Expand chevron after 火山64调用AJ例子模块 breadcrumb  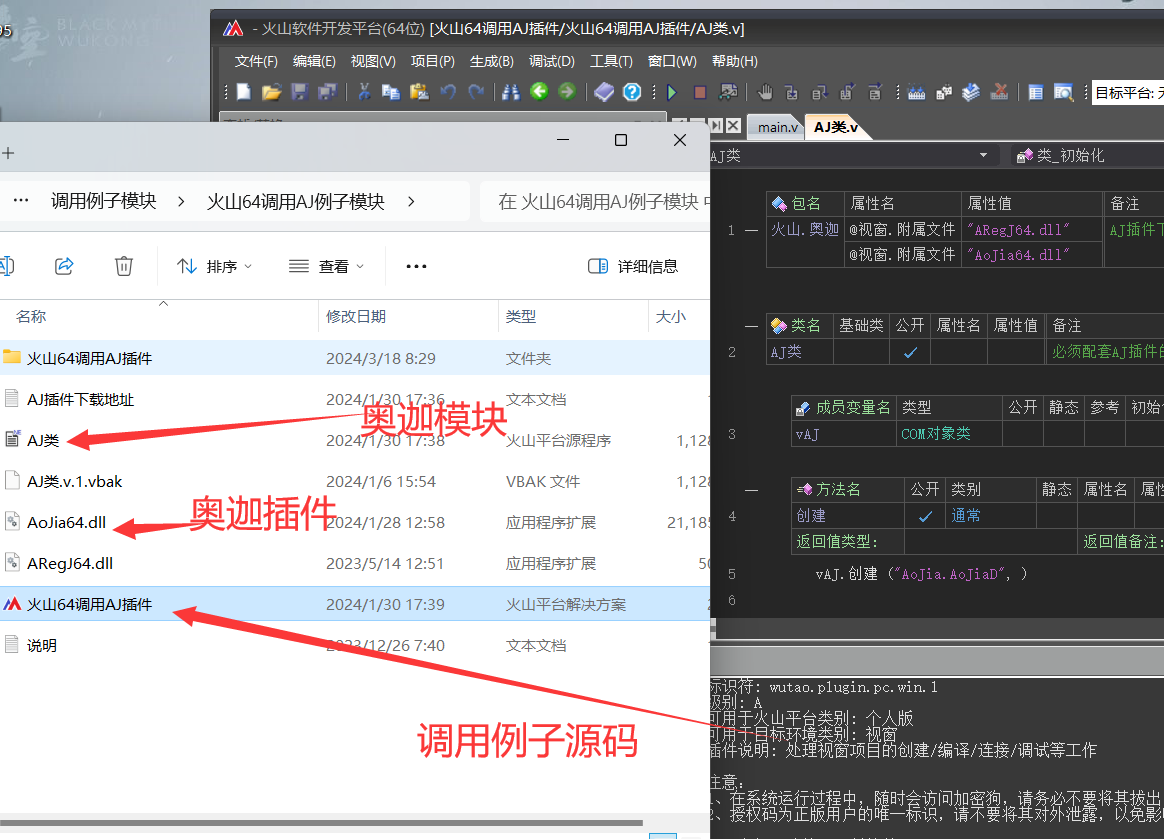pyautogui.click(x=411, y=201)
